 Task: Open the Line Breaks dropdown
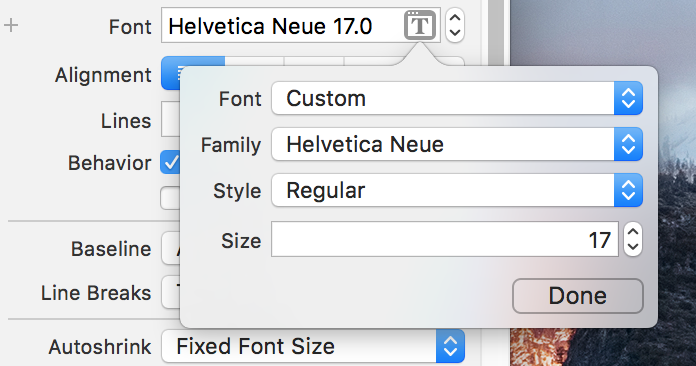click(171, 292)
